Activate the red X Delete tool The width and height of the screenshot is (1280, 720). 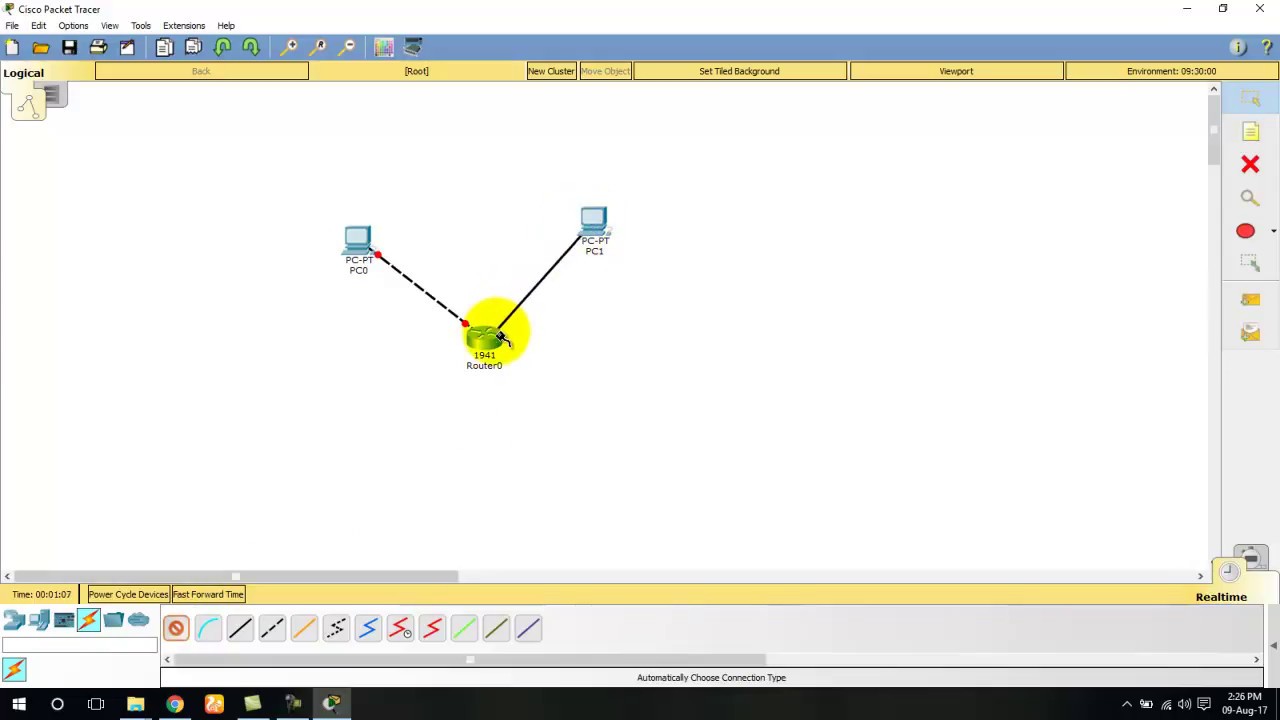point(1250,164)
